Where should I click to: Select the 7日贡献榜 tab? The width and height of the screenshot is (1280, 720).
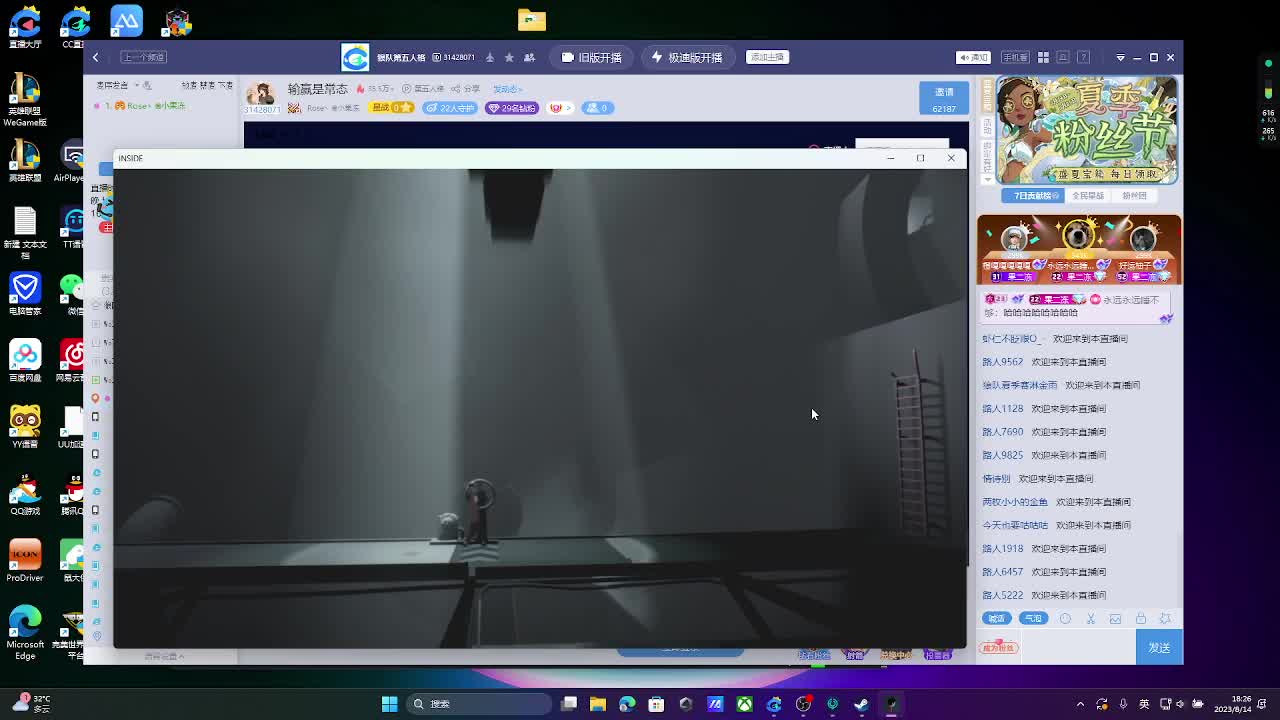point(1035,196)
